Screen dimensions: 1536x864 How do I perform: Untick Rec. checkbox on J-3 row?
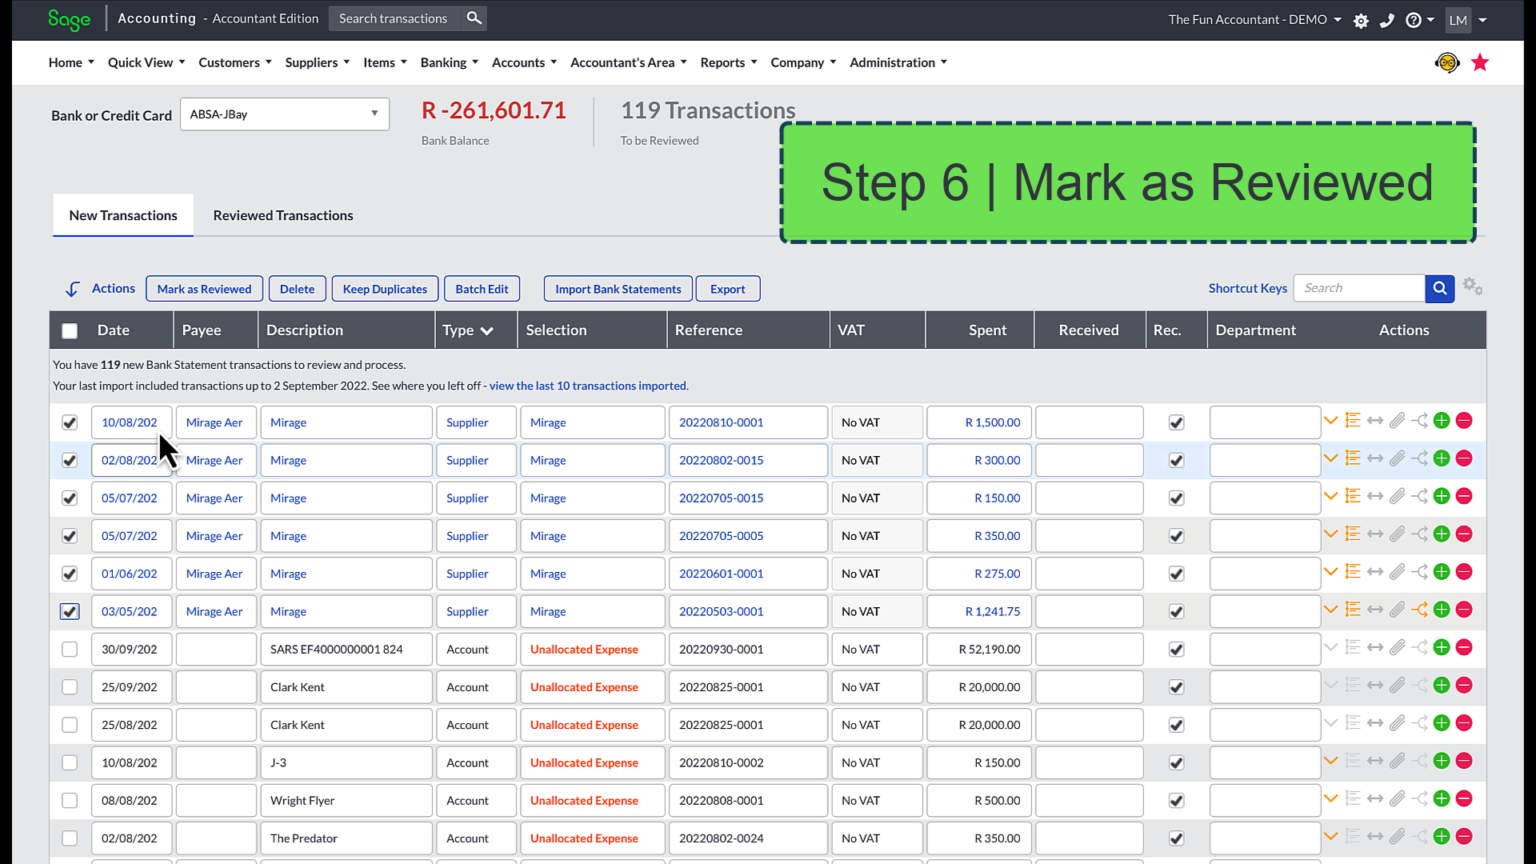click(1176, 763)
